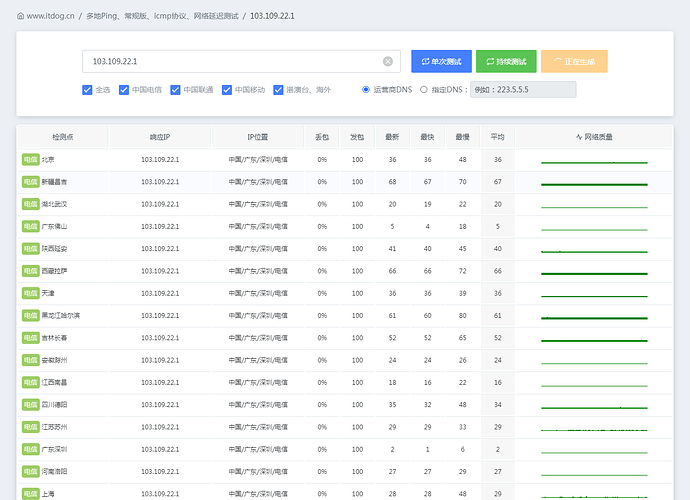Click the 正在生成 button
The height and width of the screenshot is (500, 690).
click(574, 61)
